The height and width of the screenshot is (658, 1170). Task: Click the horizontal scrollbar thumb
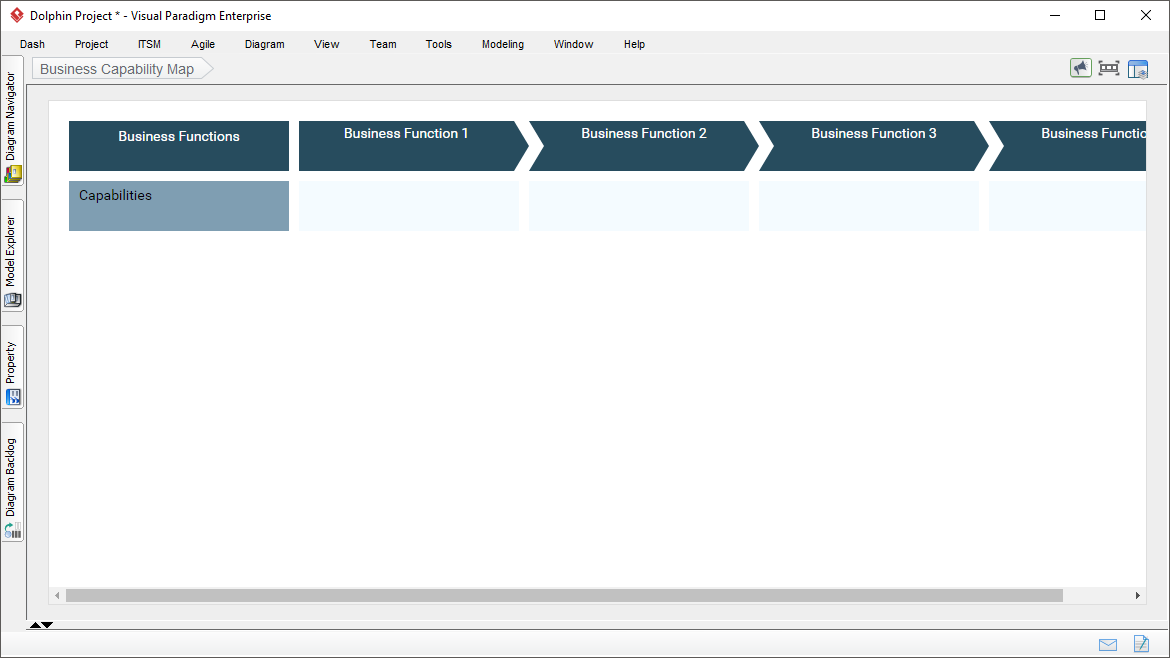564,595
